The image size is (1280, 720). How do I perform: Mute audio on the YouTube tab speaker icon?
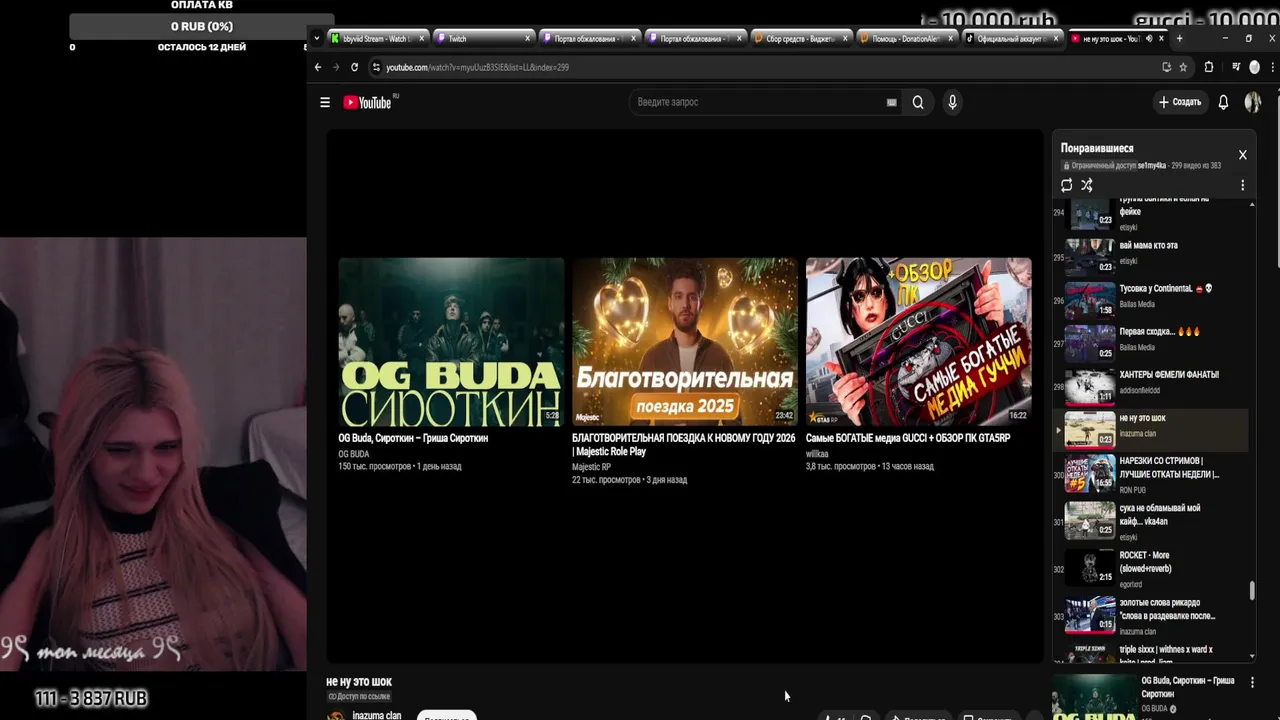click(x=1149, y=39)
